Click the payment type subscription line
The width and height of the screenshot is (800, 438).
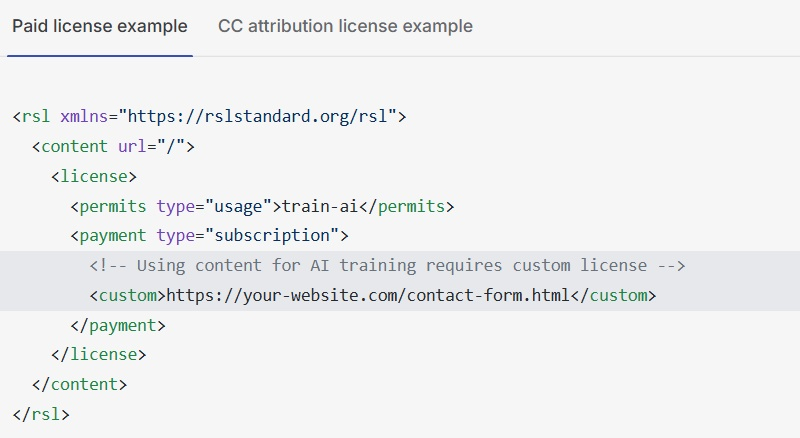click(210, 236)
